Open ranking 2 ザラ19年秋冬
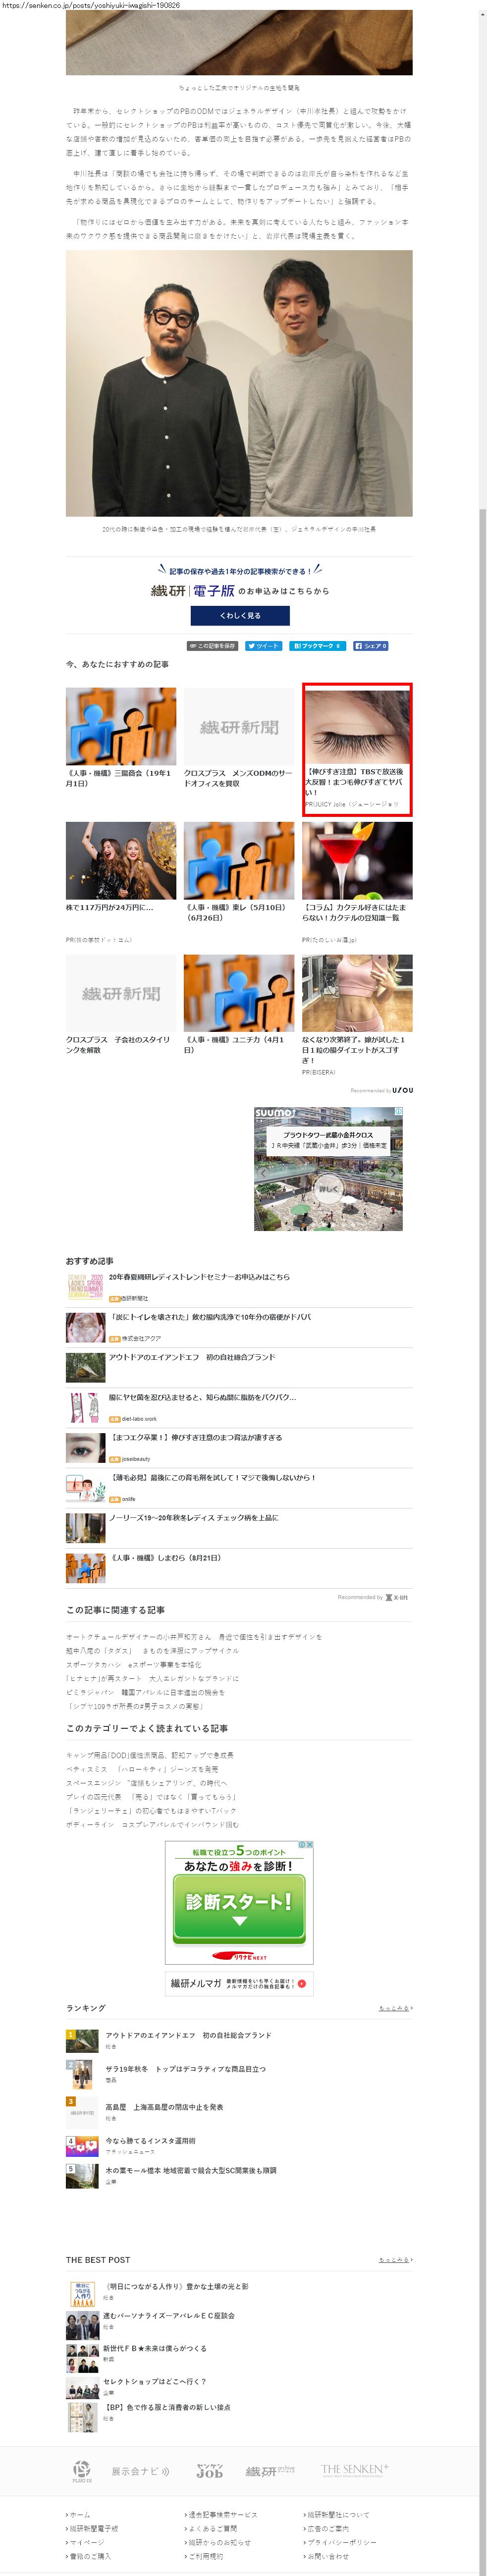This screenshot has height=2576, width=487. pyautogui.click(x=185, y=2069)
